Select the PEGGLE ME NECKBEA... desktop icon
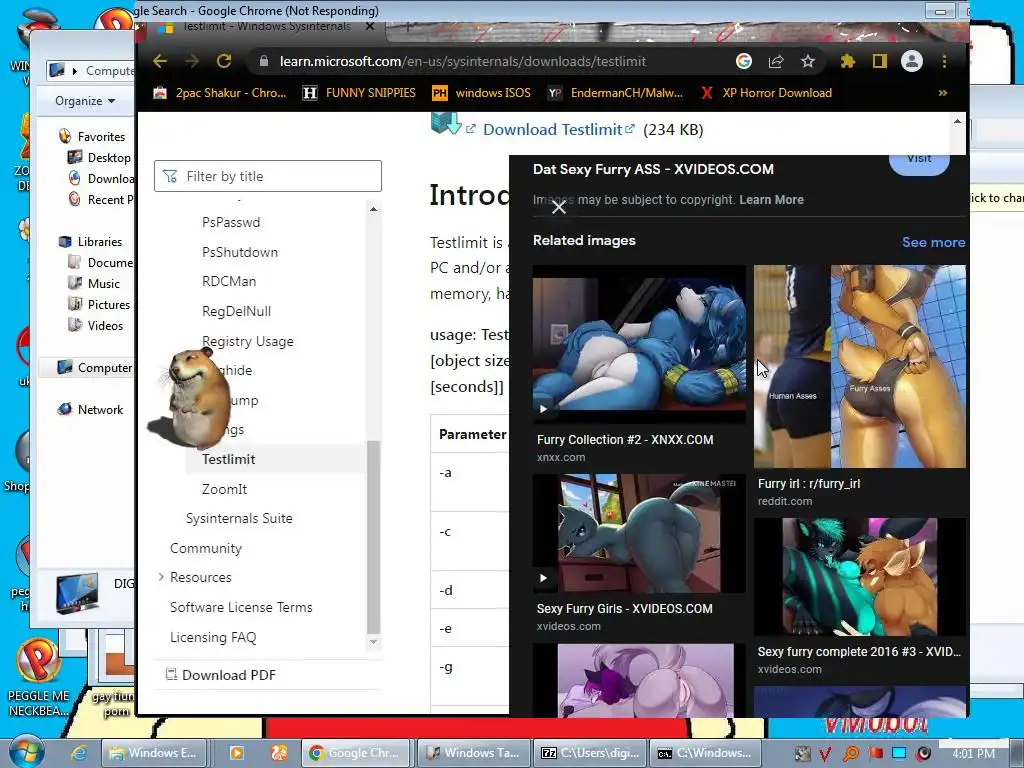This screenshot has height=768, width=1024. (x=39, y=678)
